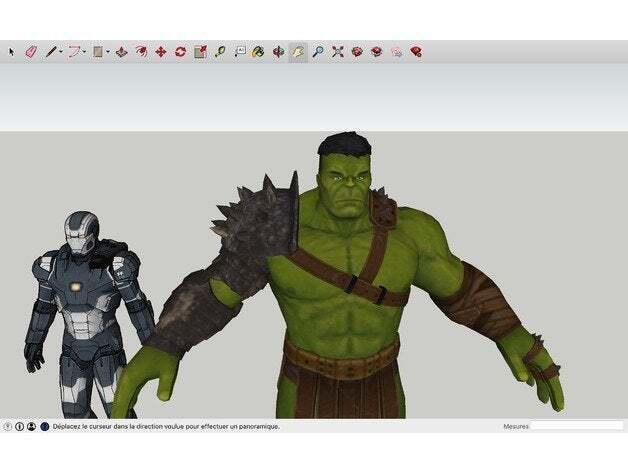628x472 pixels.
Task: Open the Instructor help status icon
Action: [x=45, y=427]
